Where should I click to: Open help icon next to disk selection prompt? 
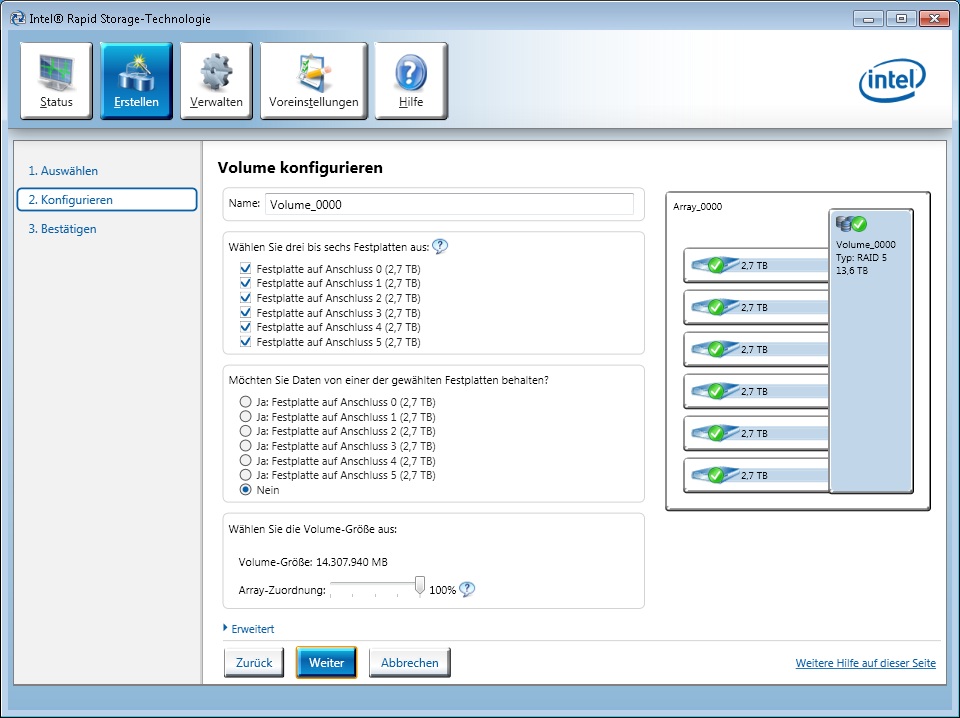(440, 247)
